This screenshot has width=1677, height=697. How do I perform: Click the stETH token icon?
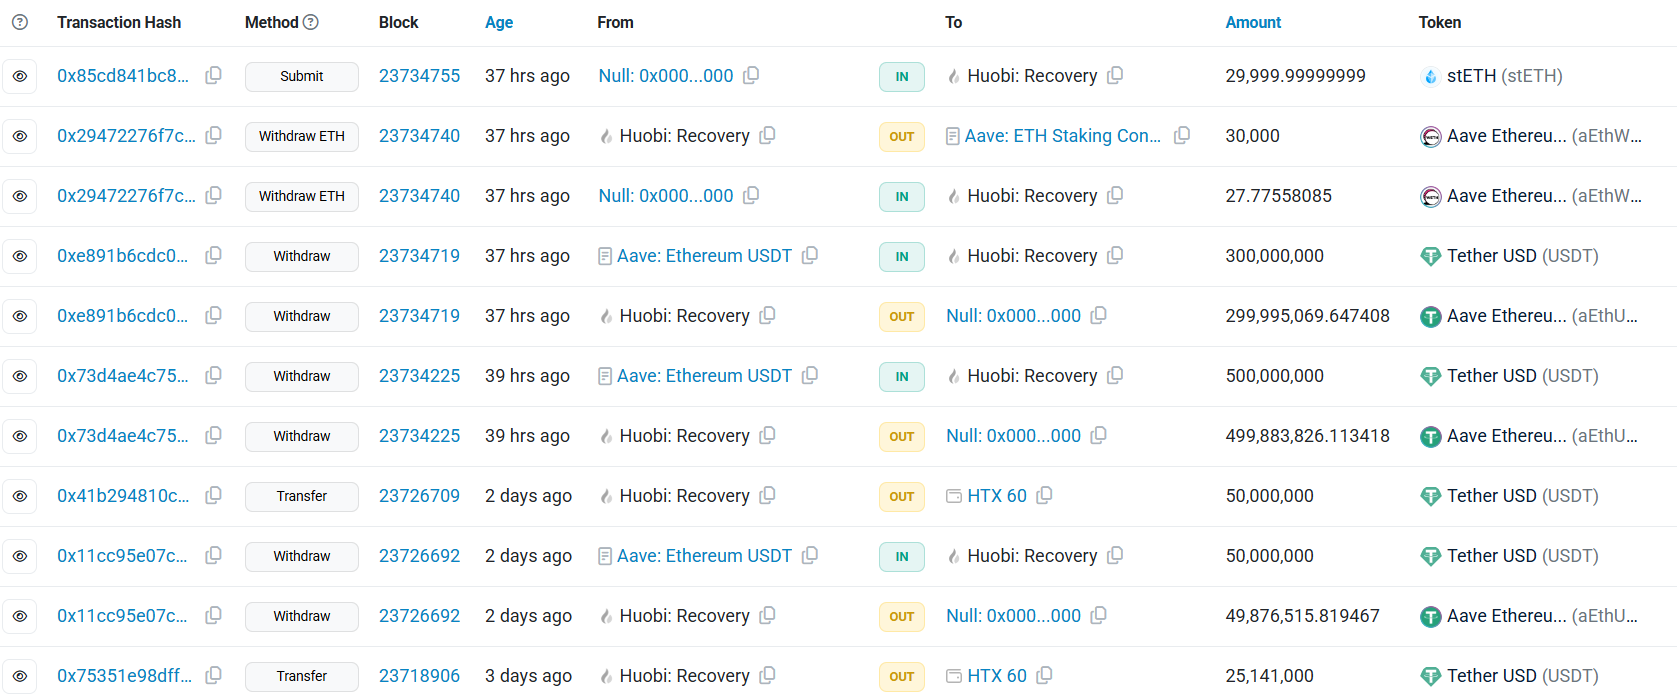(x=1430, y=77)
